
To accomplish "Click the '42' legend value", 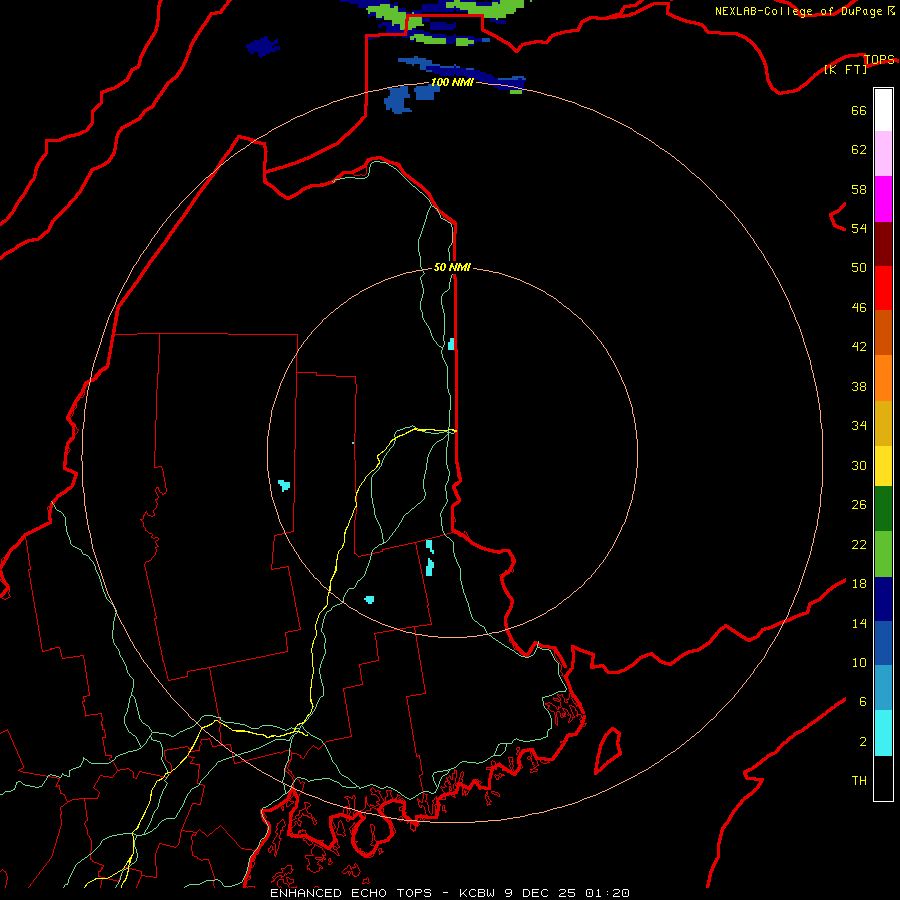I will point(859,347).
